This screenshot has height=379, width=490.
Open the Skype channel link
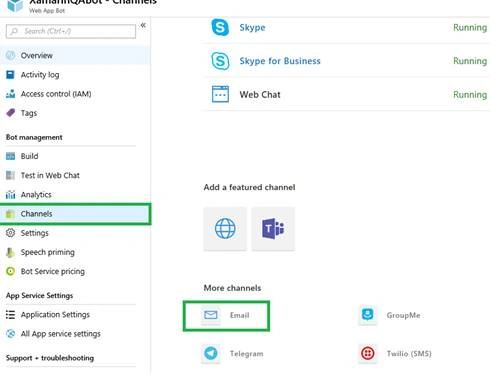point(252,28)
